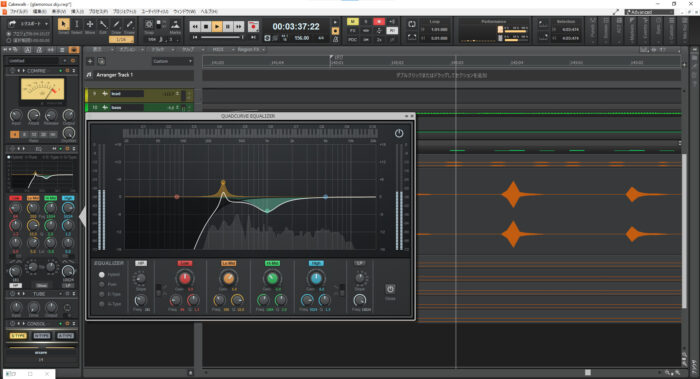Open the Advanced workspace dropdown

tap(649, 12)
